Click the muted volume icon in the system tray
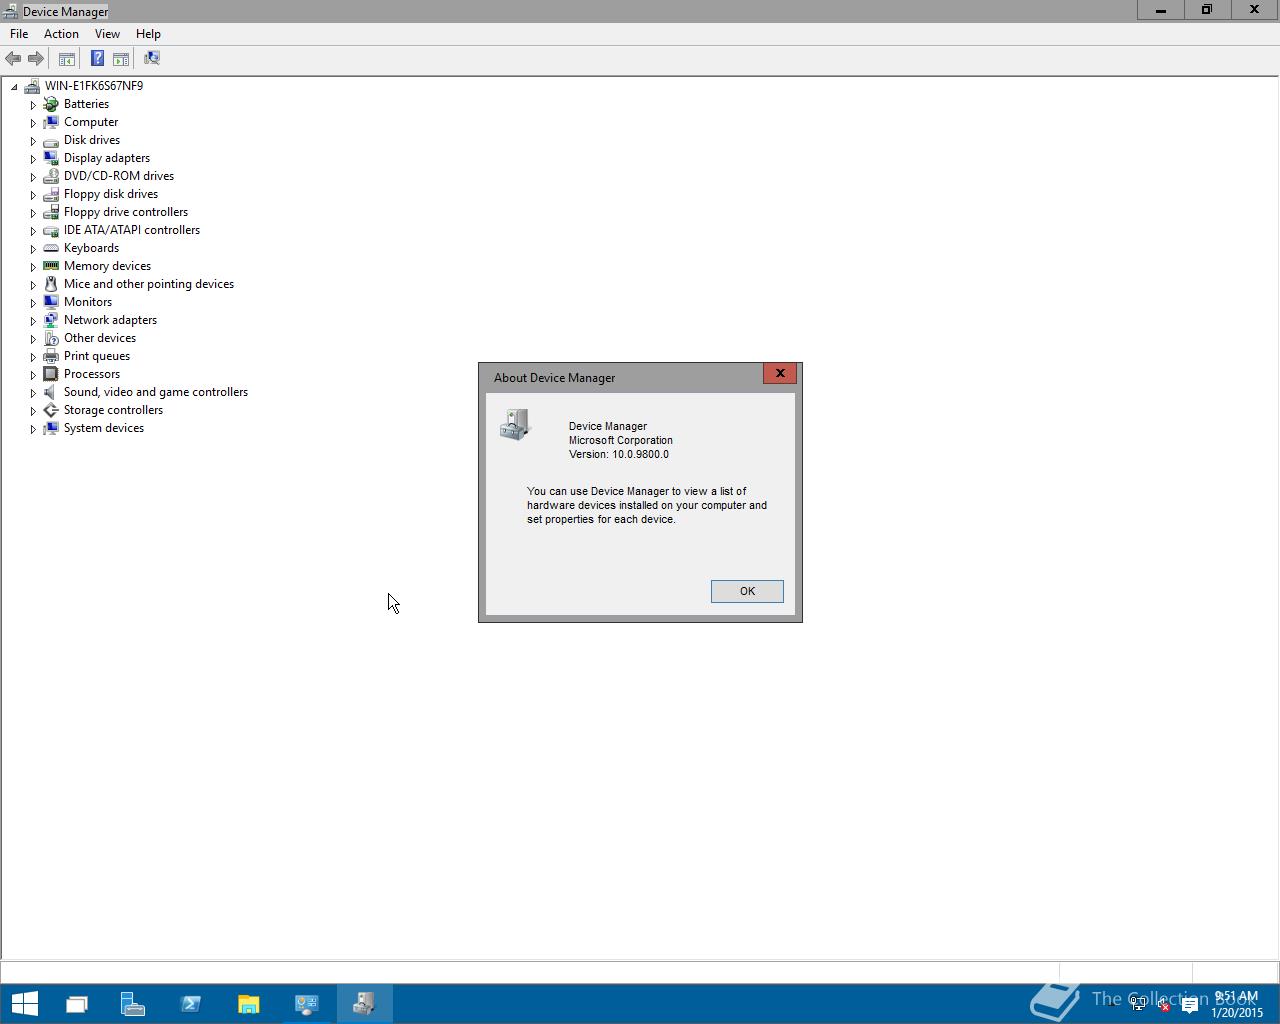The image size is (1280, 1024). [x=1163, y=1004]
